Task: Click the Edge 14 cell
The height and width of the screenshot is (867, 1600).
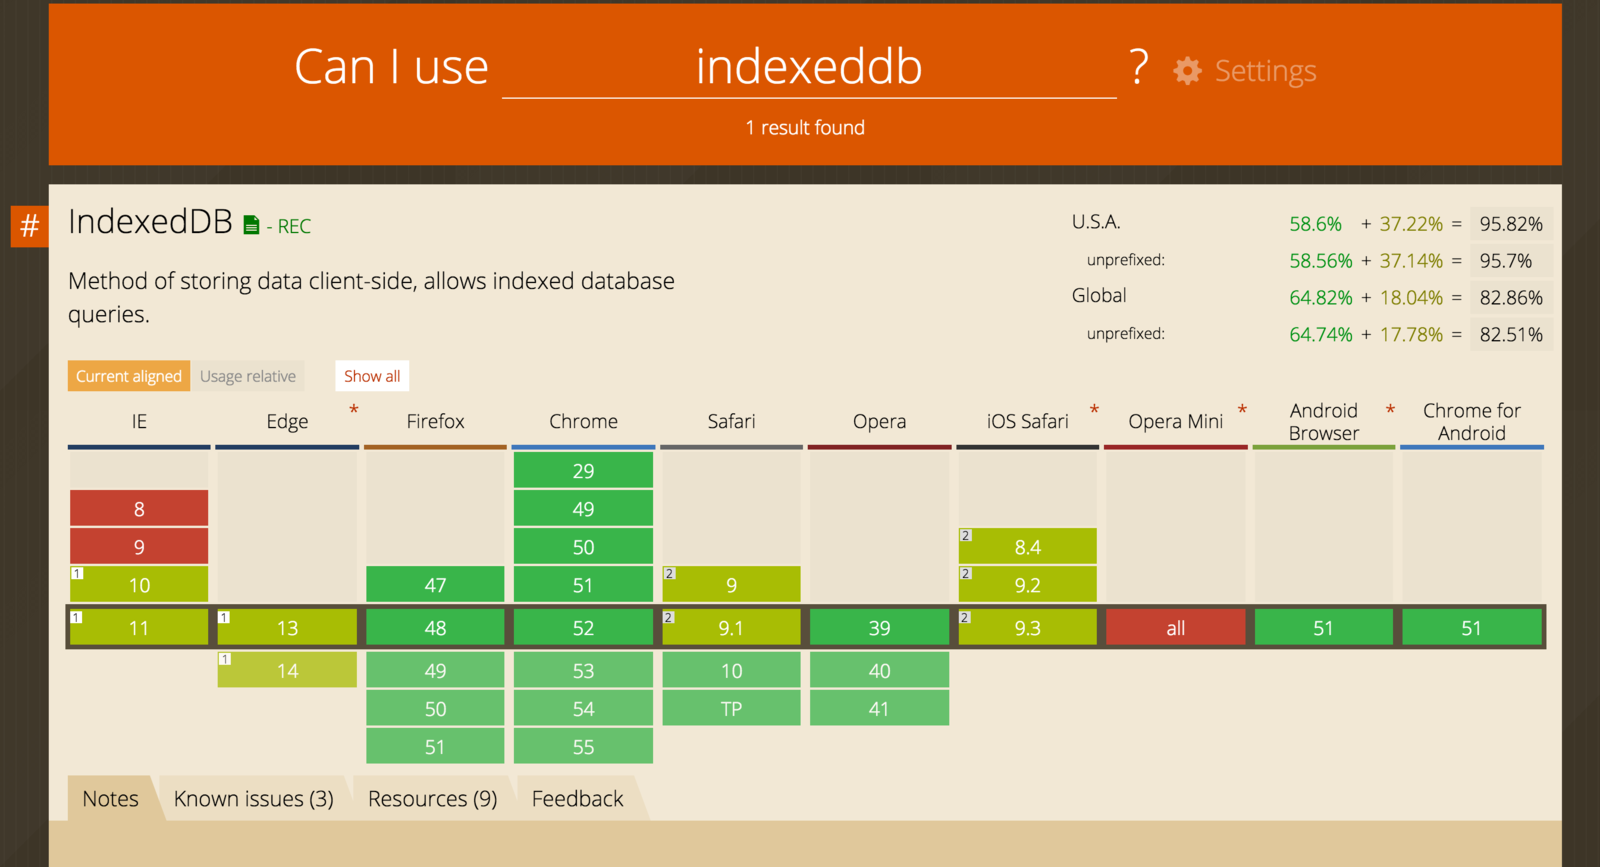Action: tap(287, 670)
